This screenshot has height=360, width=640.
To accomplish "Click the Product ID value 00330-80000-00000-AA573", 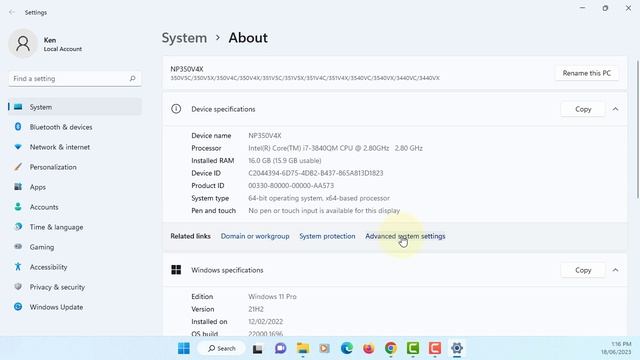I will click(291, 185).
